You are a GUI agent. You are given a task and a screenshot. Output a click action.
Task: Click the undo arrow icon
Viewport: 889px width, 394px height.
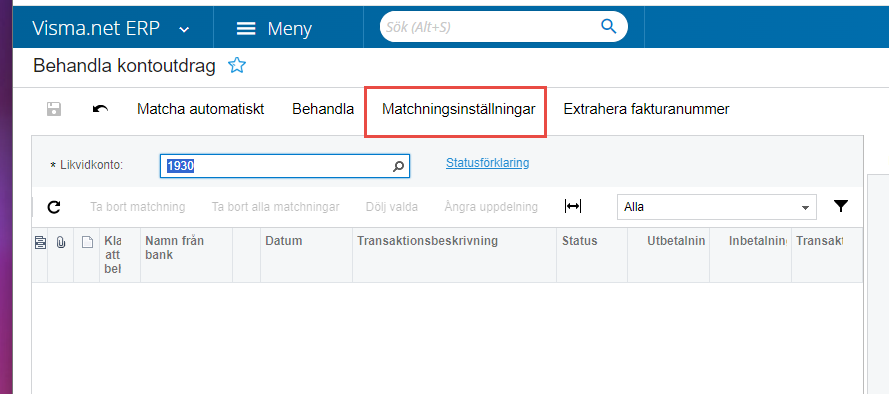(100, 109)
